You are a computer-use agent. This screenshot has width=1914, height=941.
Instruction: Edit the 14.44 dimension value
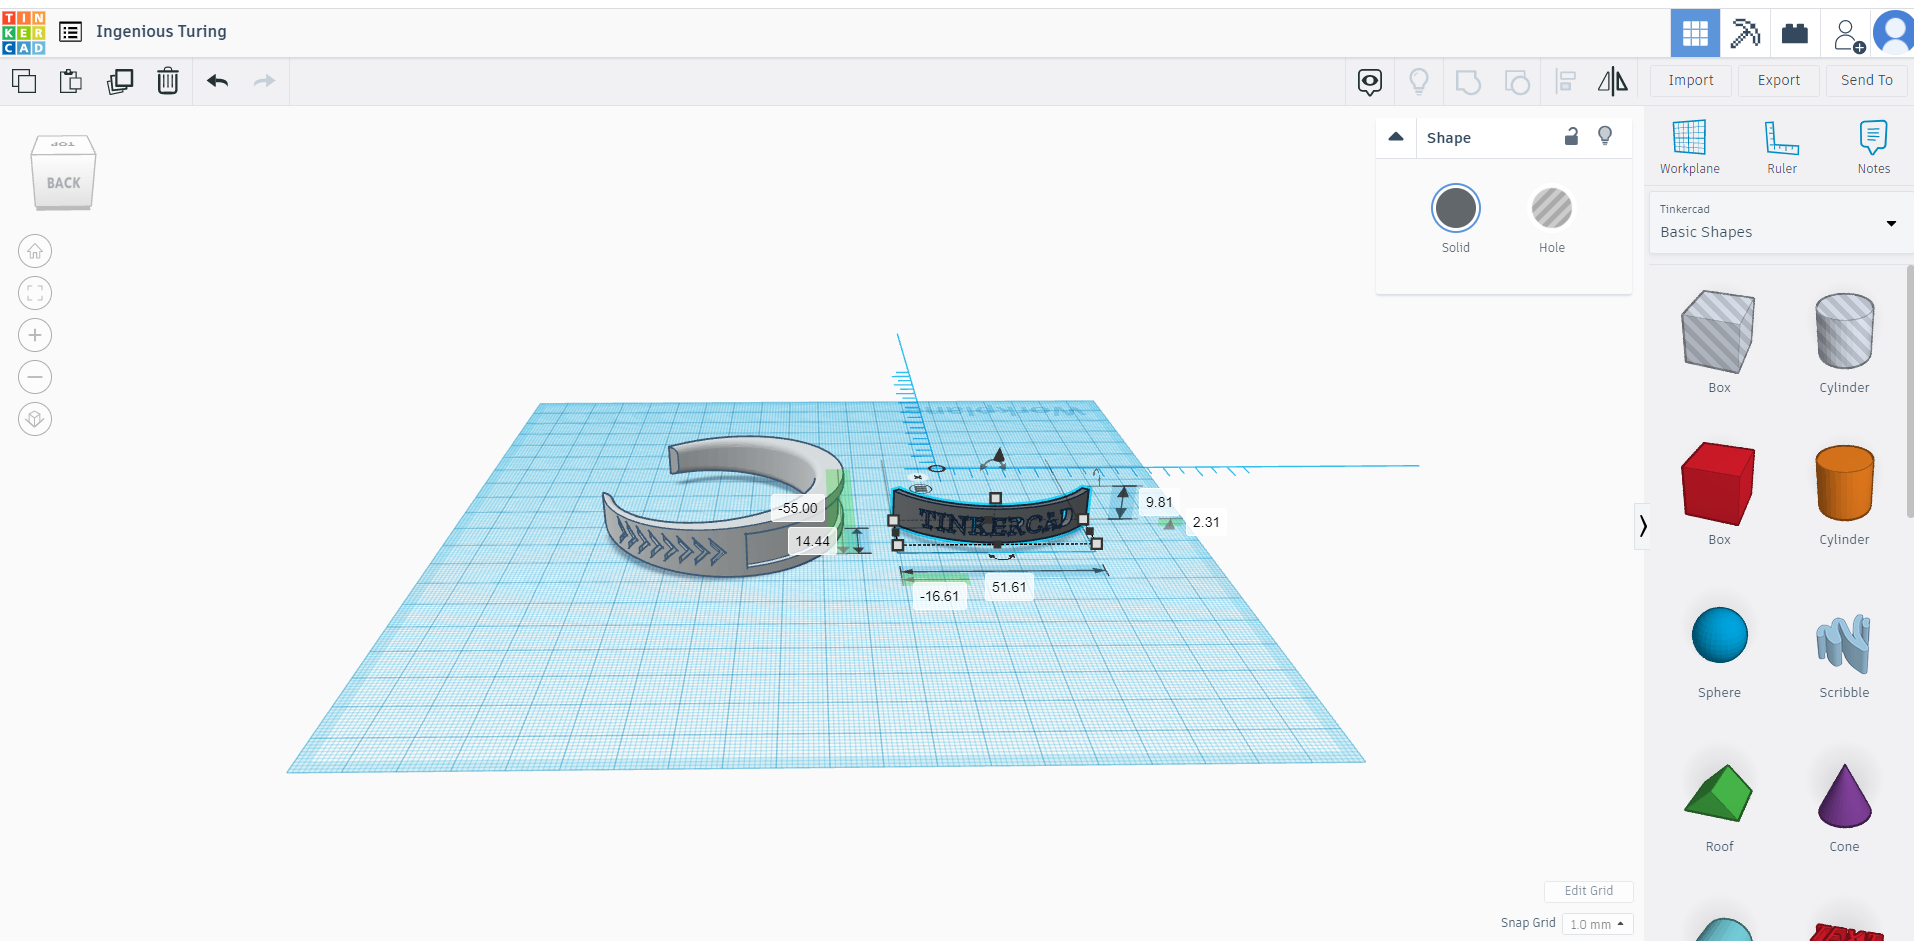(x=812, y=541)
